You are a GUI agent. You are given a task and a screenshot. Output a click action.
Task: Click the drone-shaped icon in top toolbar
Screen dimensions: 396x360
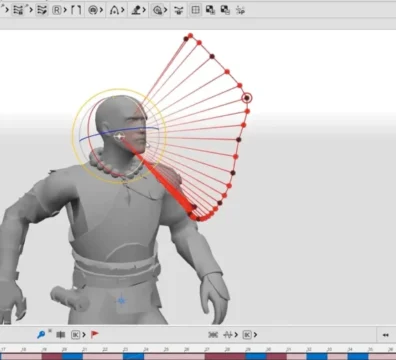(179, 10)
